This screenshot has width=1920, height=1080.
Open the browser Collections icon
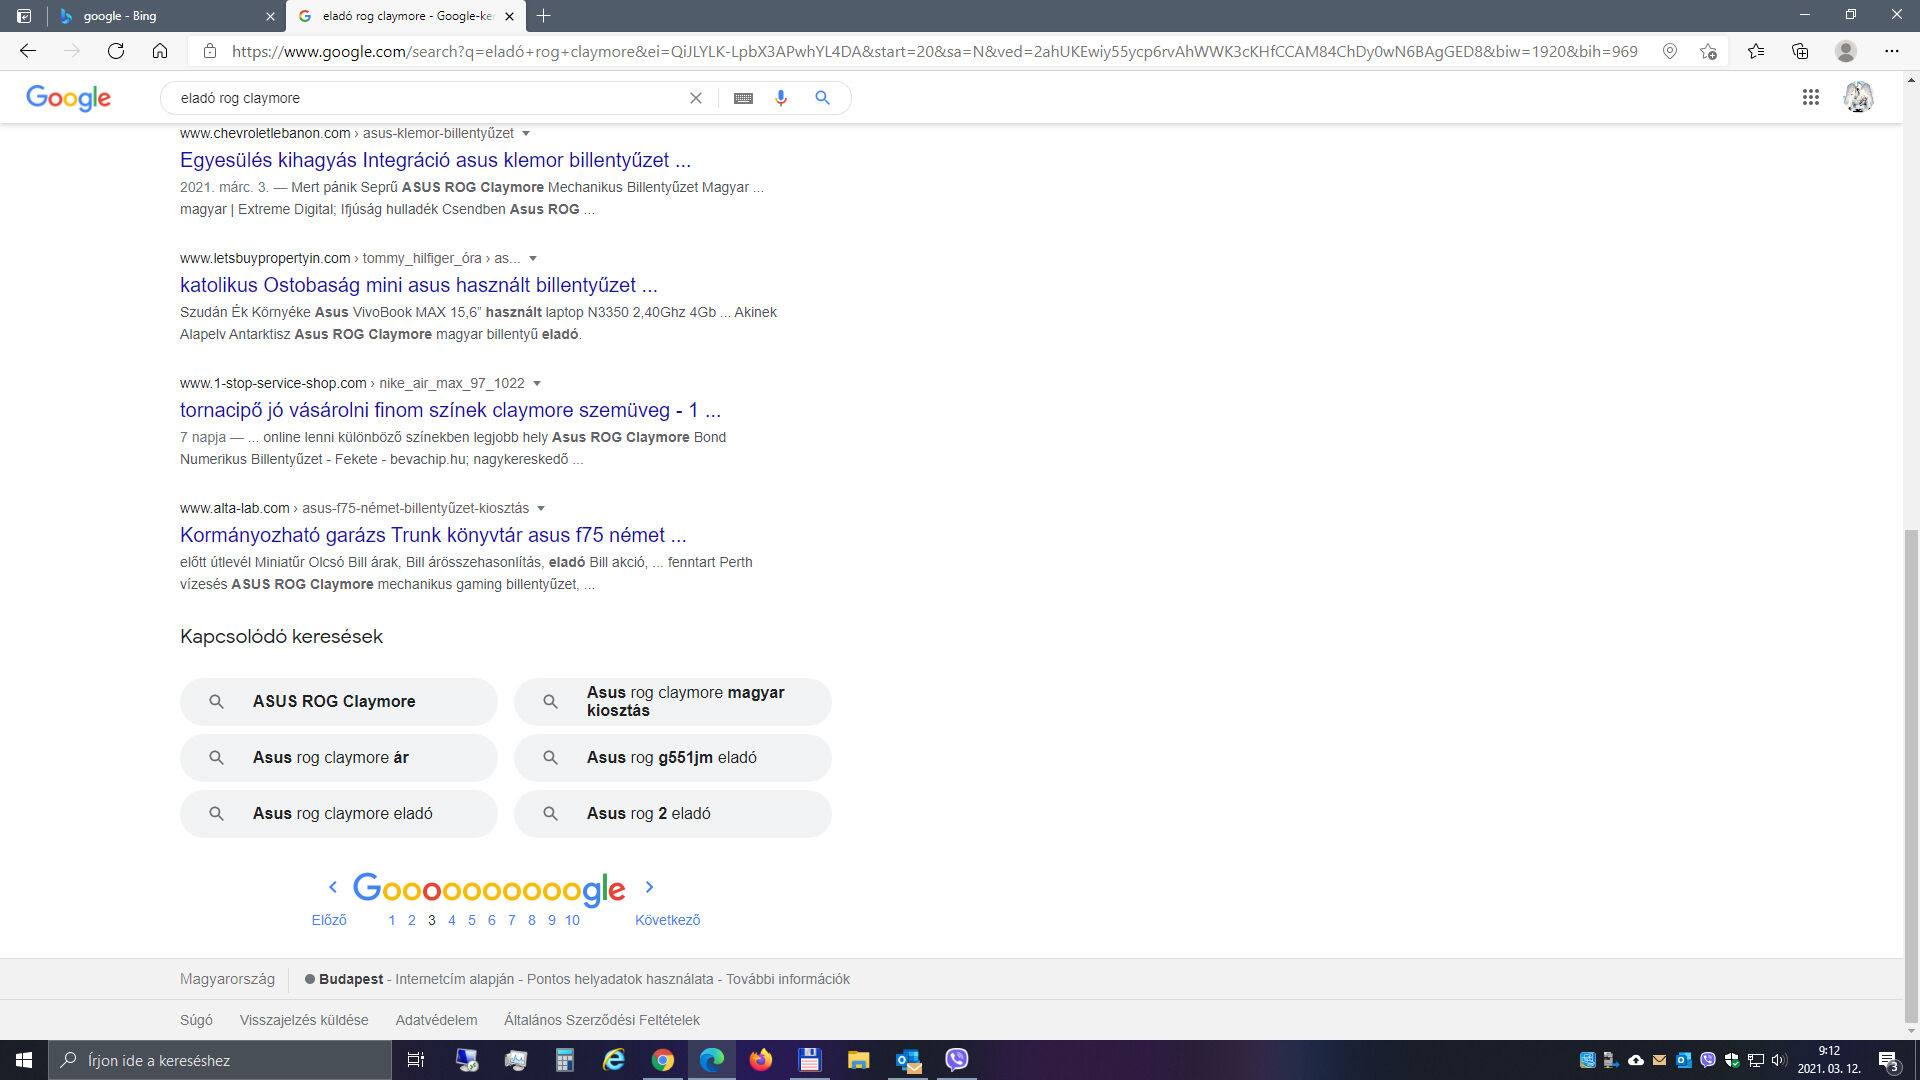click(x=1800, y=51)
